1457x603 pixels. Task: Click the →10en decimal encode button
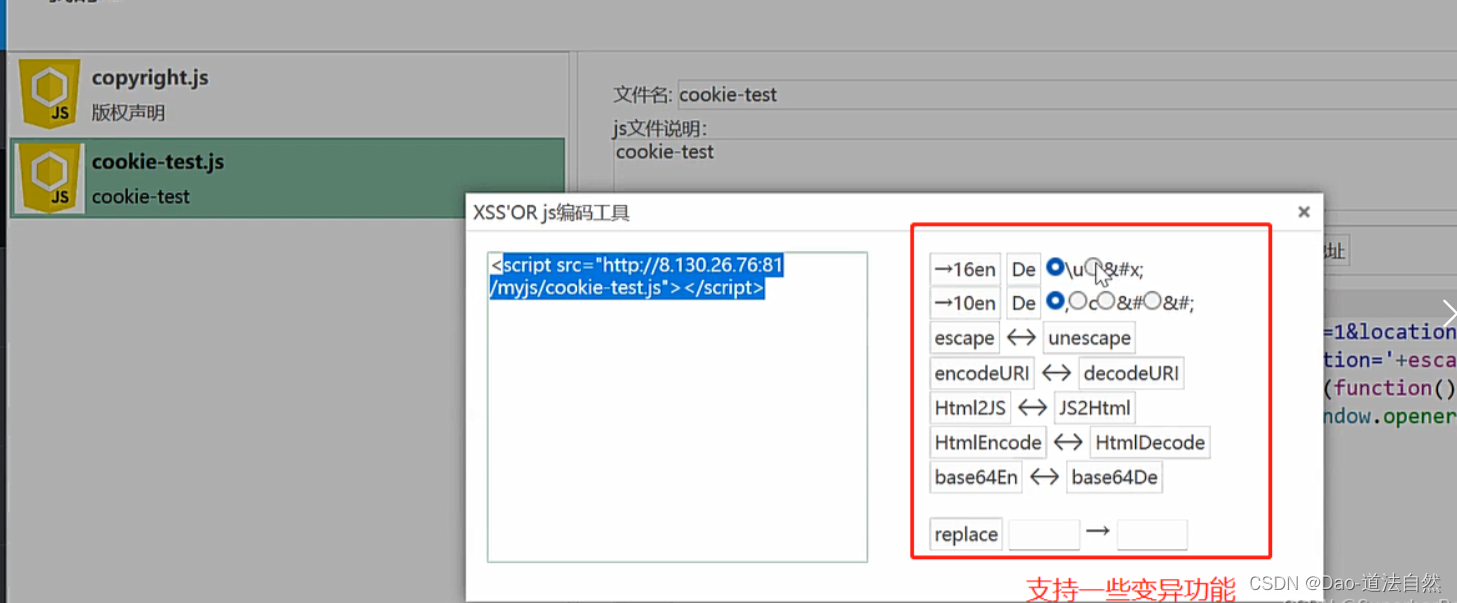[x=965, y=303]
